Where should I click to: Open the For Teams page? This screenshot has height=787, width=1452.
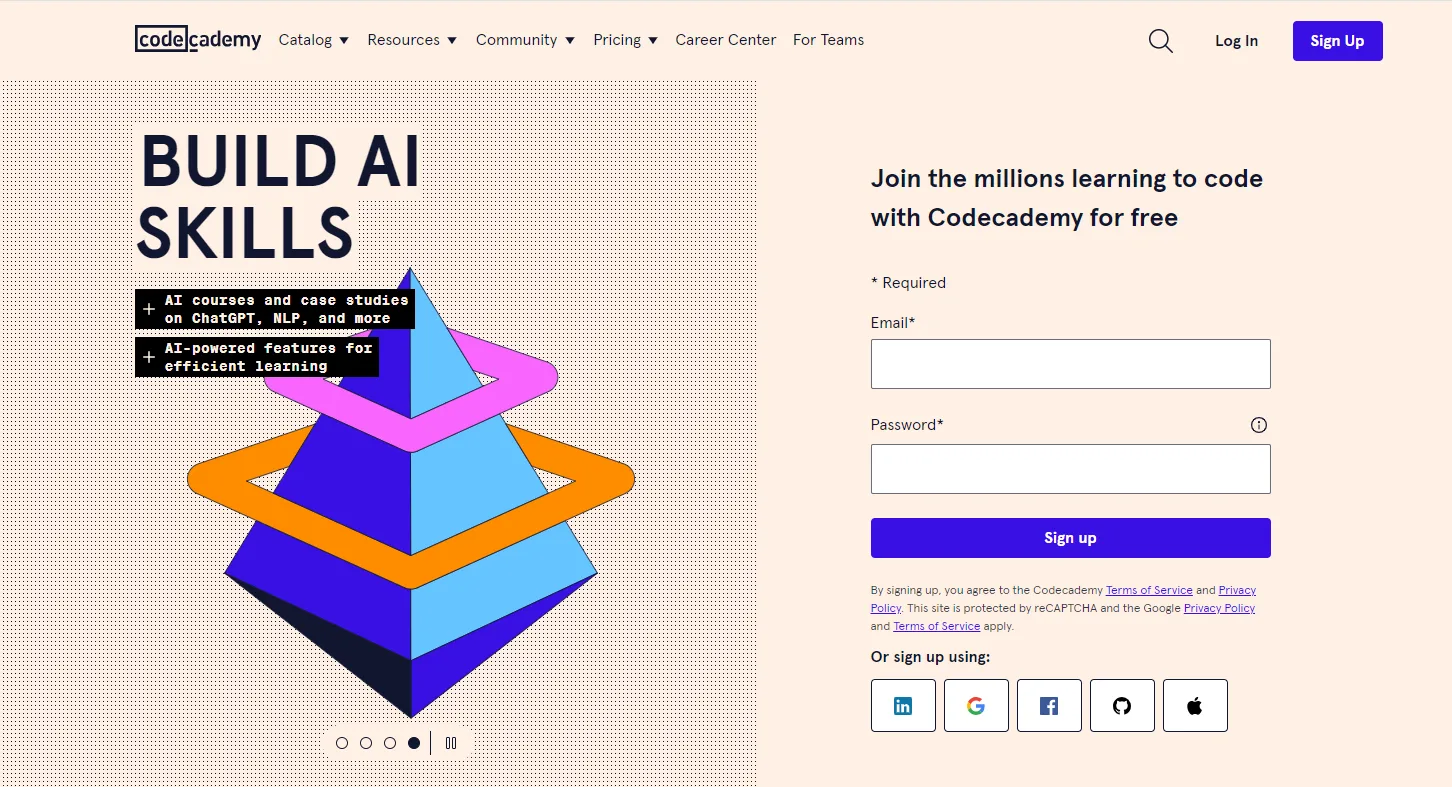tap(828, 40)
